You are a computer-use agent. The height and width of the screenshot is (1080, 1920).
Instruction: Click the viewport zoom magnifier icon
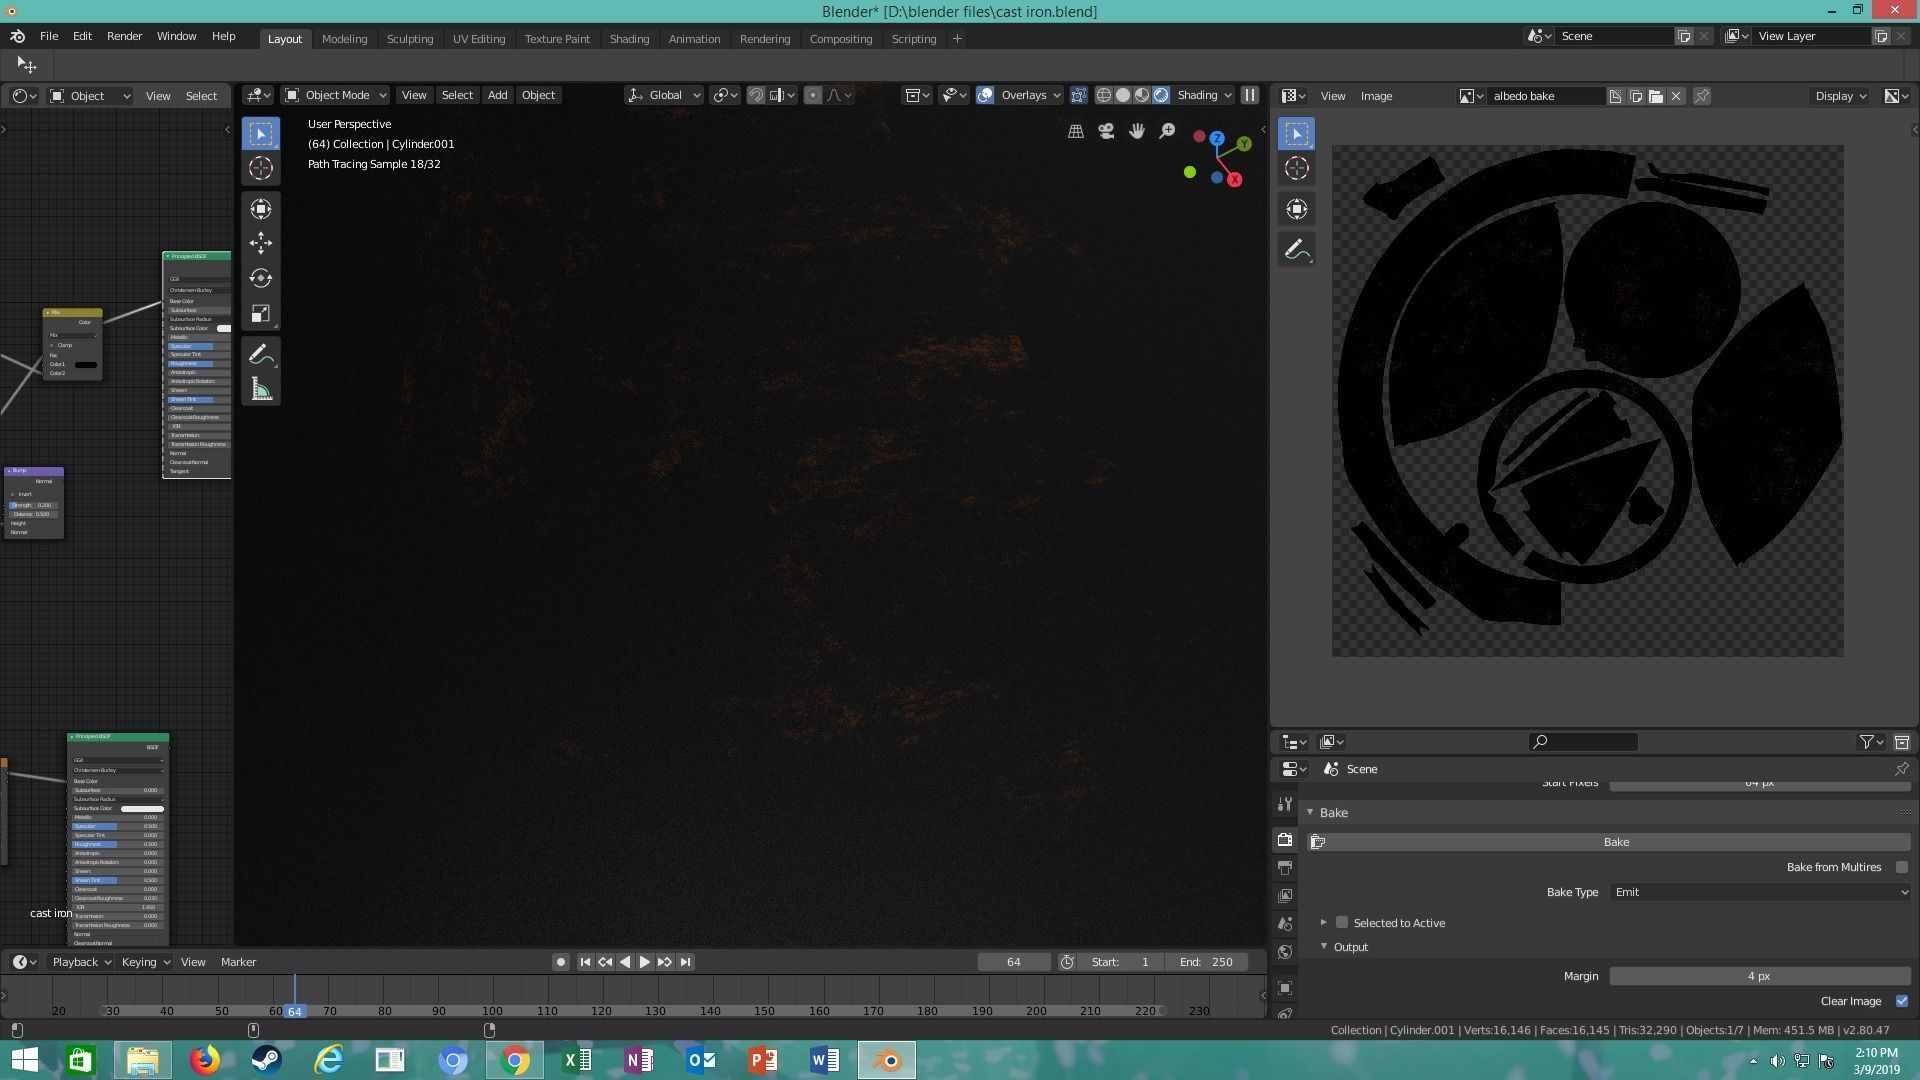tap(1167, 131)
